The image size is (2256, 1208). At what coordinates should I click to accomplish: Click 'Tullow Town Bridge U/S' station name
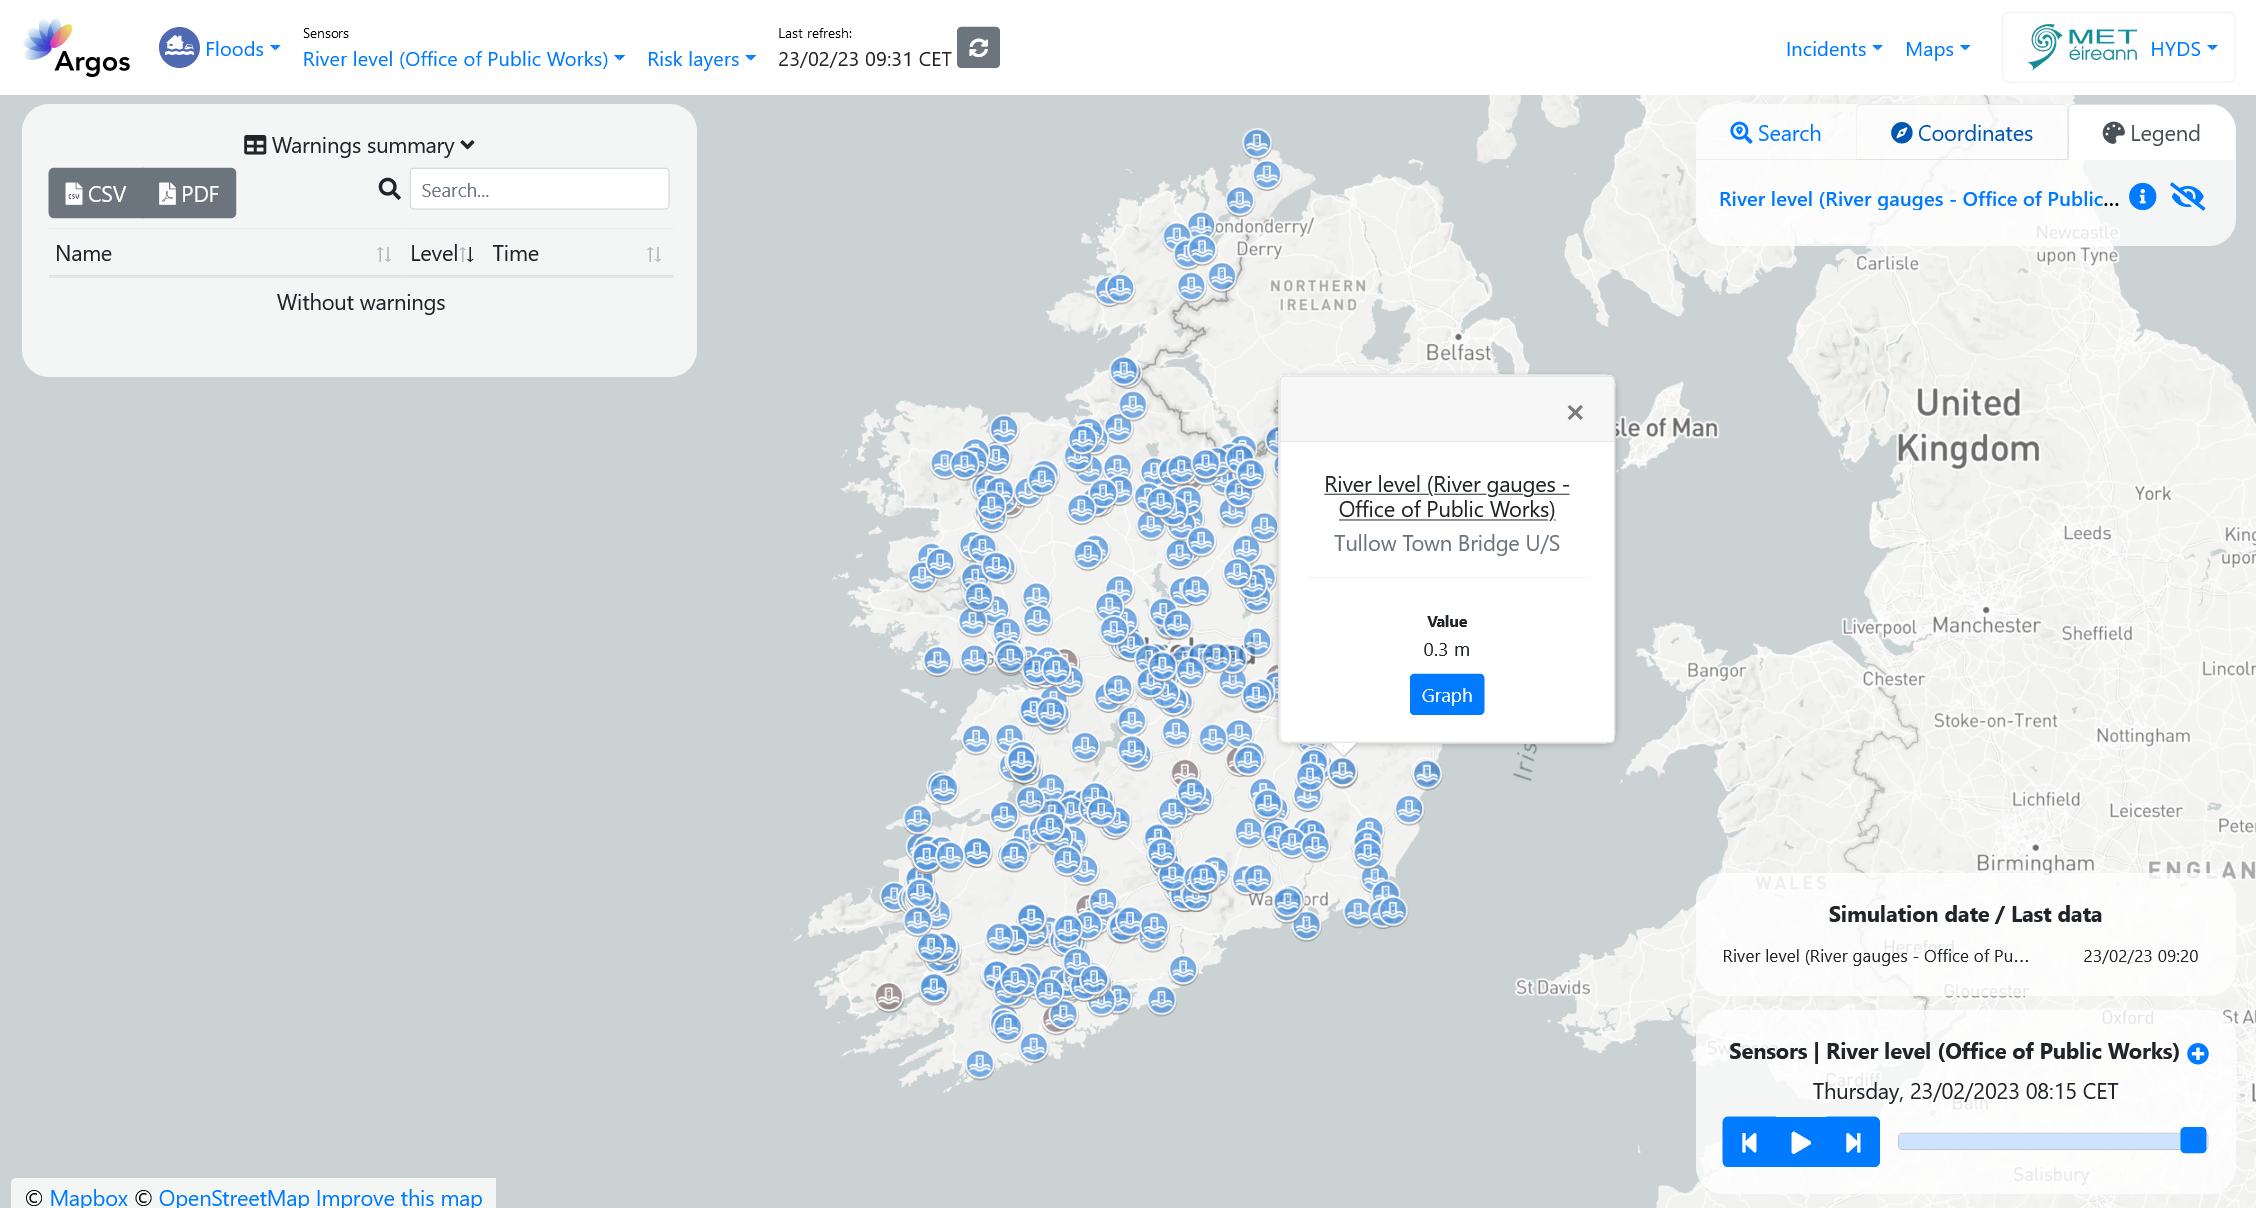pos(1446,543)
